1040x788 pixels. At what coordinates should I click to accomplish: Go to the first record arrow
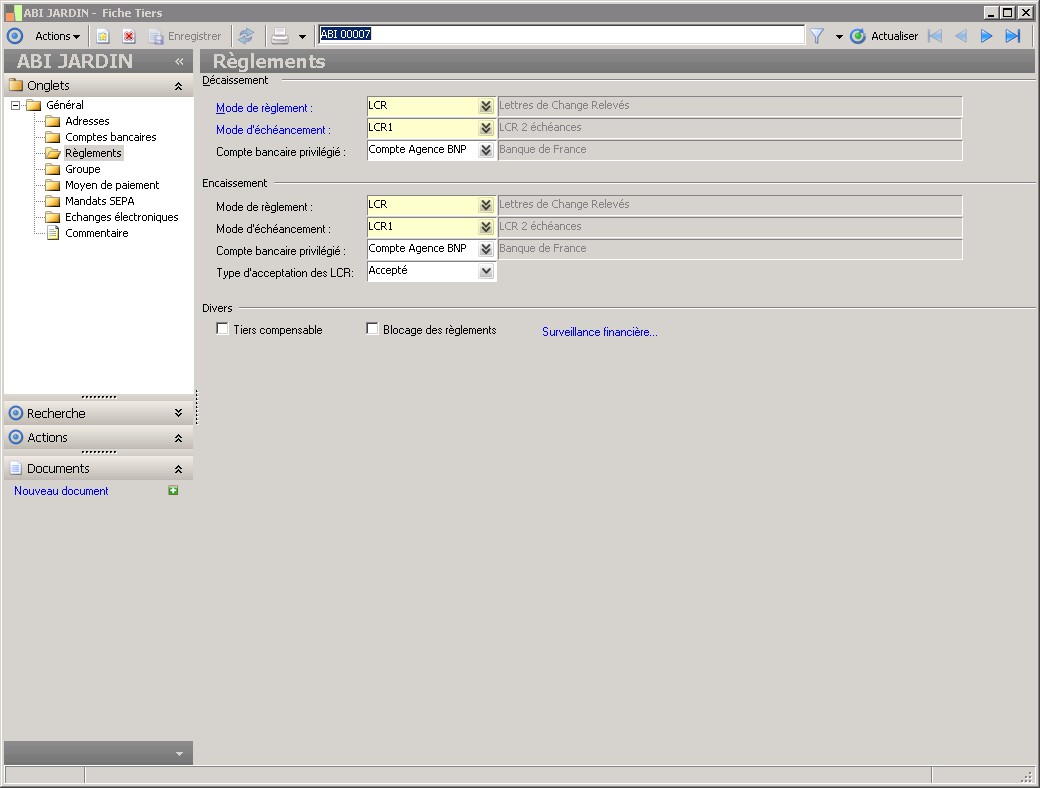pyautogui.click(x=935, y=36)
